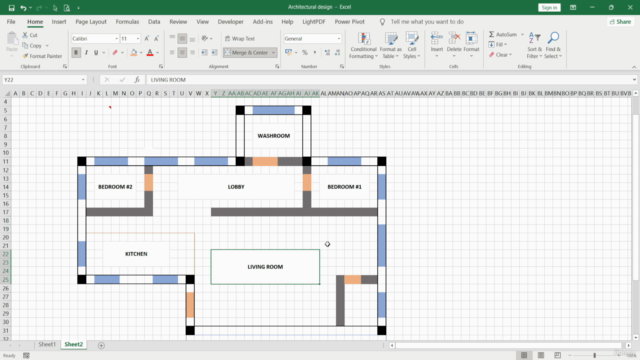Switch to the Formulas tab
The image size is (640, 360).
click(127, 22)
